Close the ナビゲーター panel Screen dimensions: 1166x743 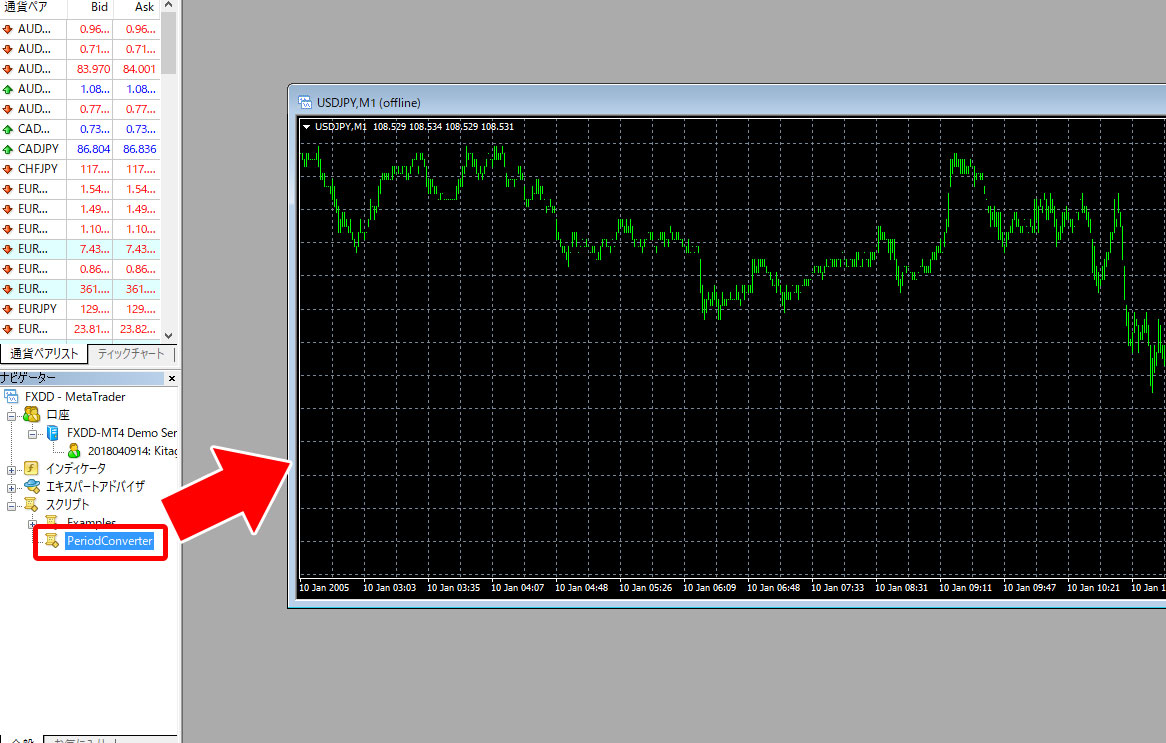171,378
